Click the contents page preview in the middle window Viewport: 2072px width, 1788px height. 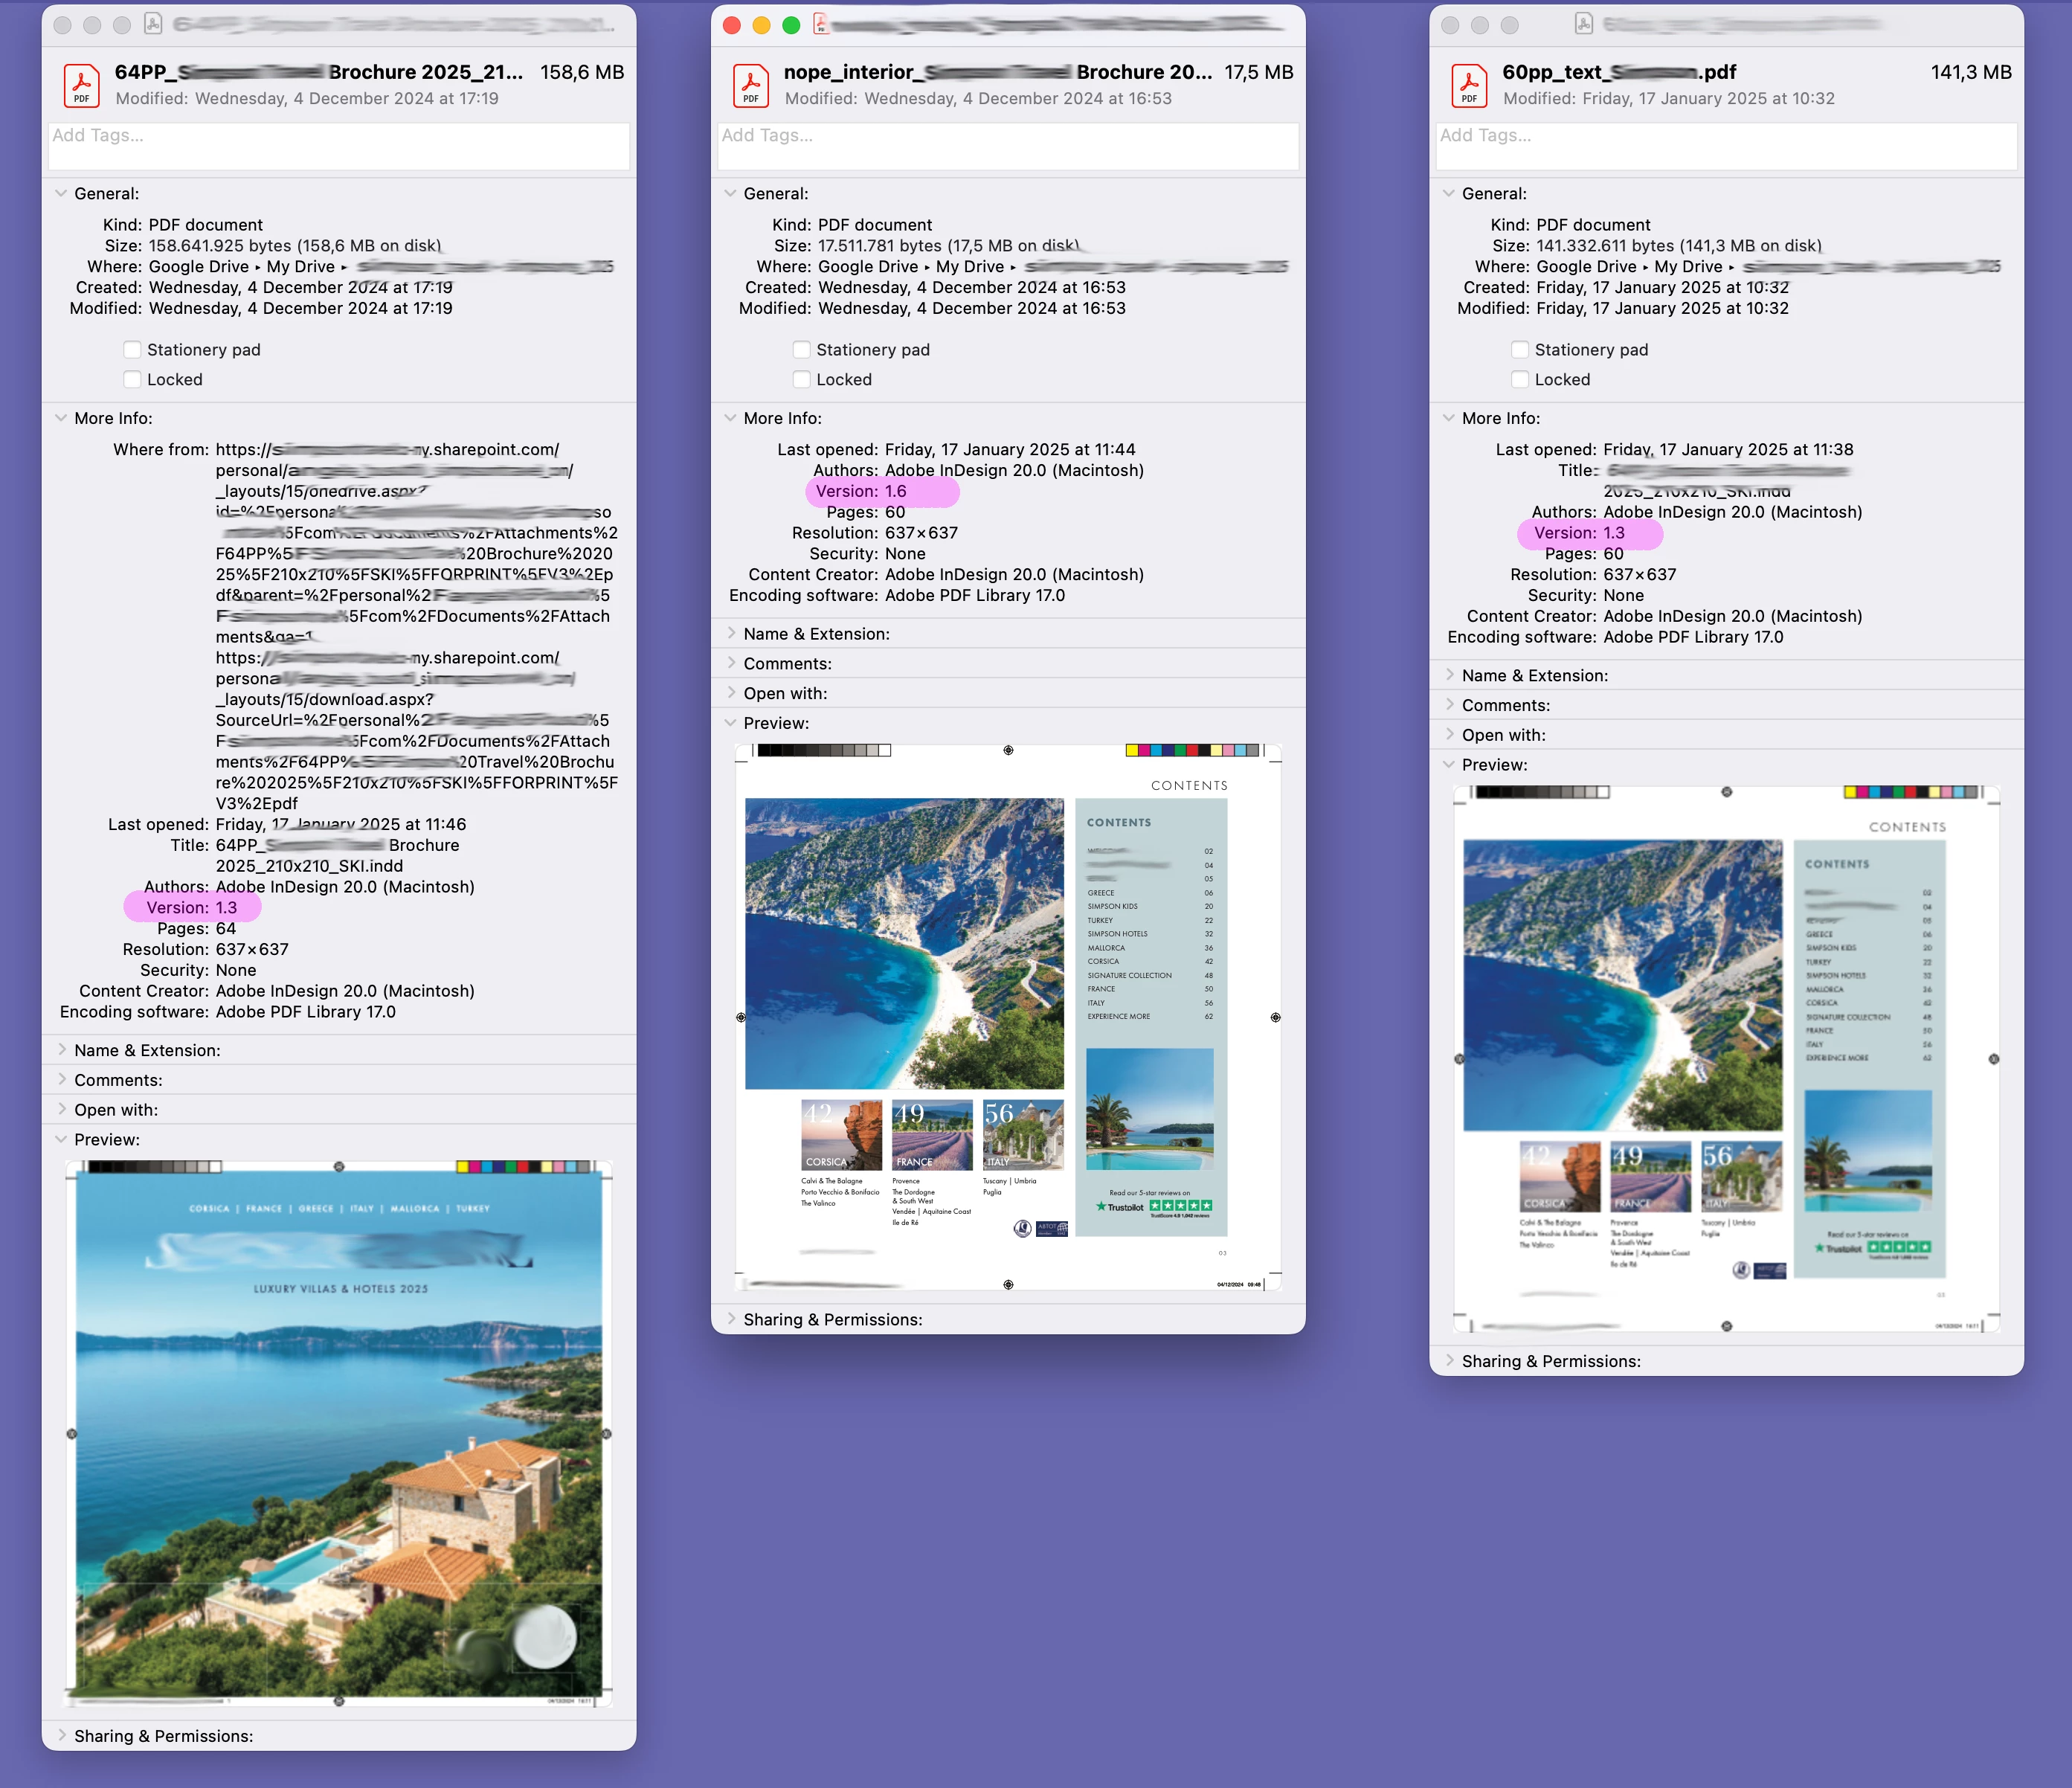tap(1007, 1016)
